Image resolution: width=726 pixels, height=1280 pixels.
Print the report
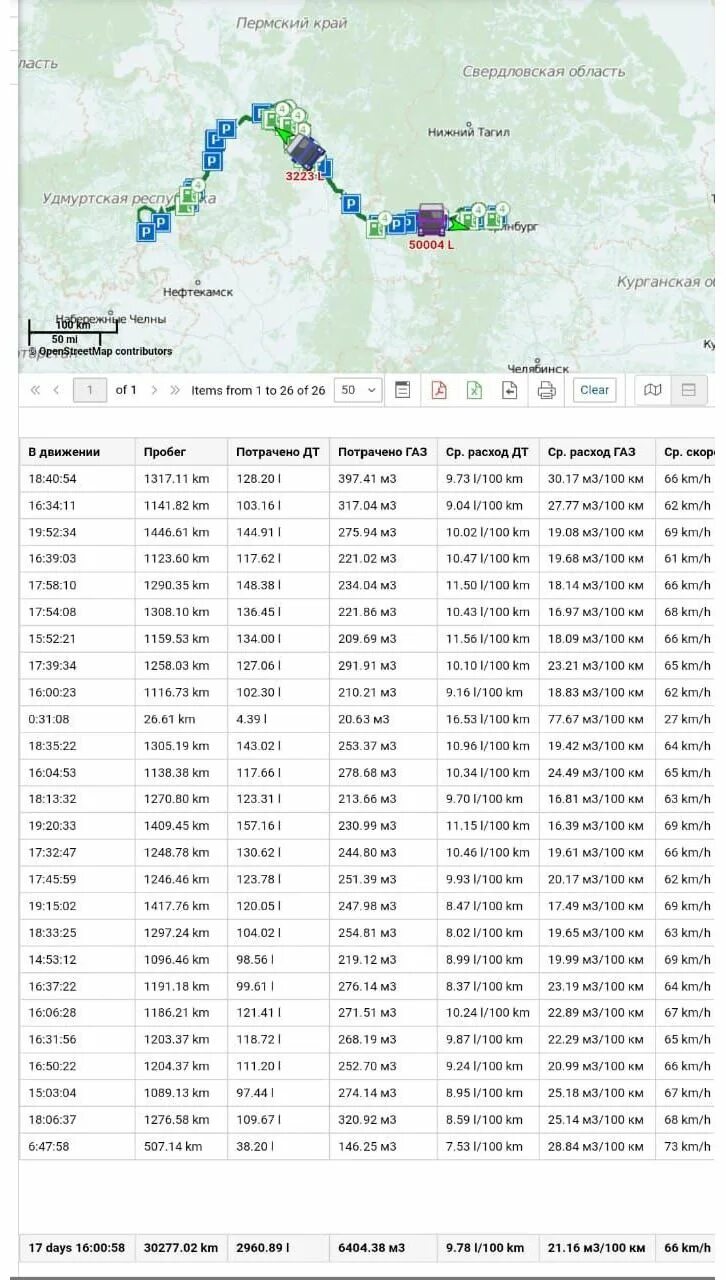coord(546,390)
